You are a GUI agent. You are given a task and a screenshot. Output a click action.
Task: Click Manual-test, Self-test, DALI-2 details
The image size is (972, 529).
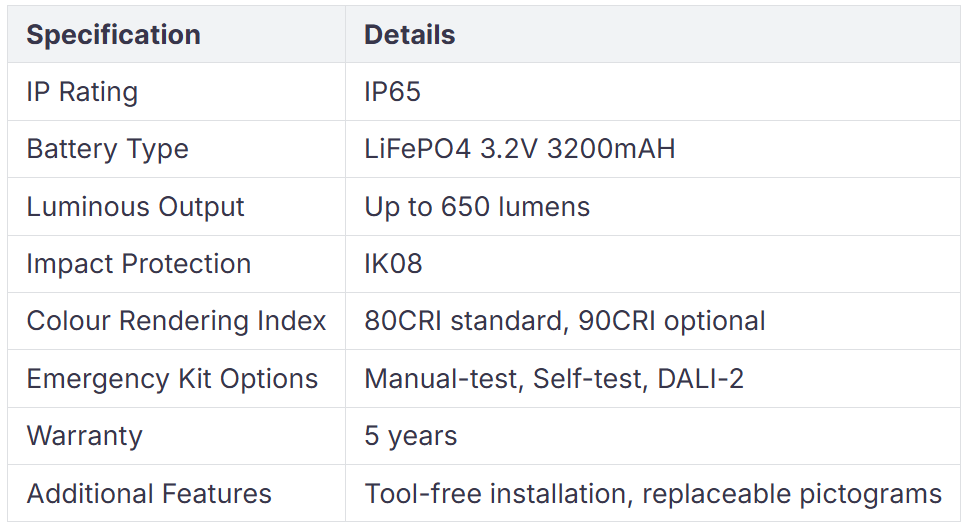click(553, 379)
